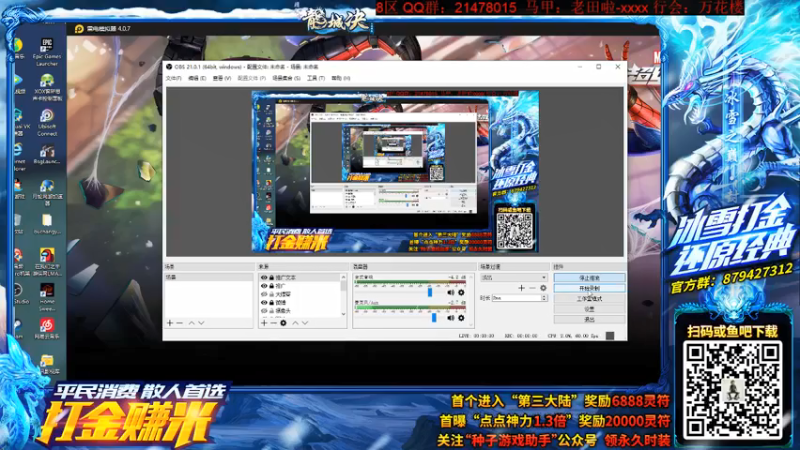Open the 场景集合(S) menu
This screenshot has width=800, height=450.
pyautogui.click(x=286, y=78)
